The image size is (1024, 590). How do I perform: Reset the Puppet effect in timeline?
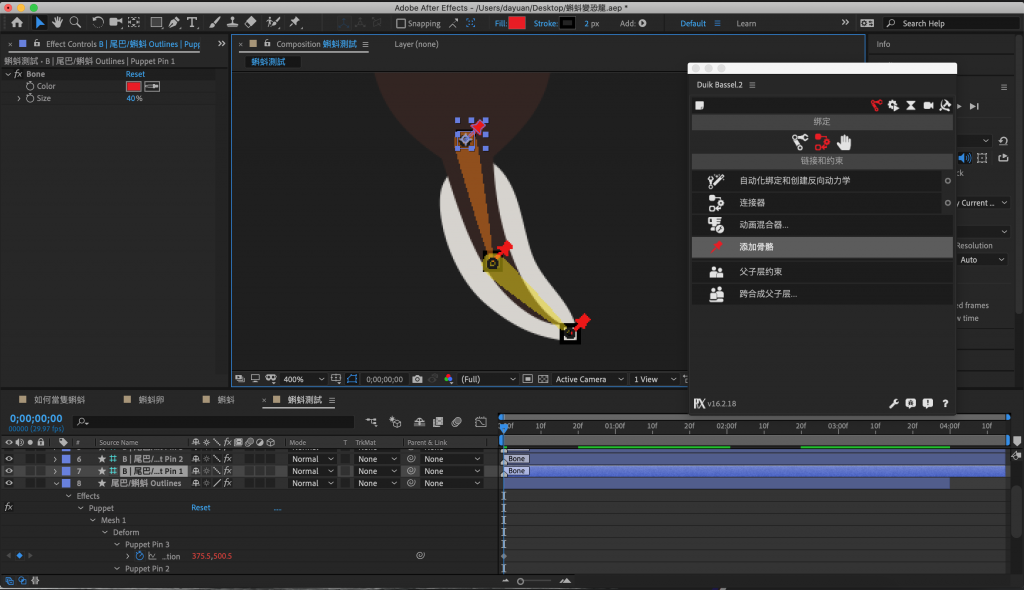click(x=200, y=508)
